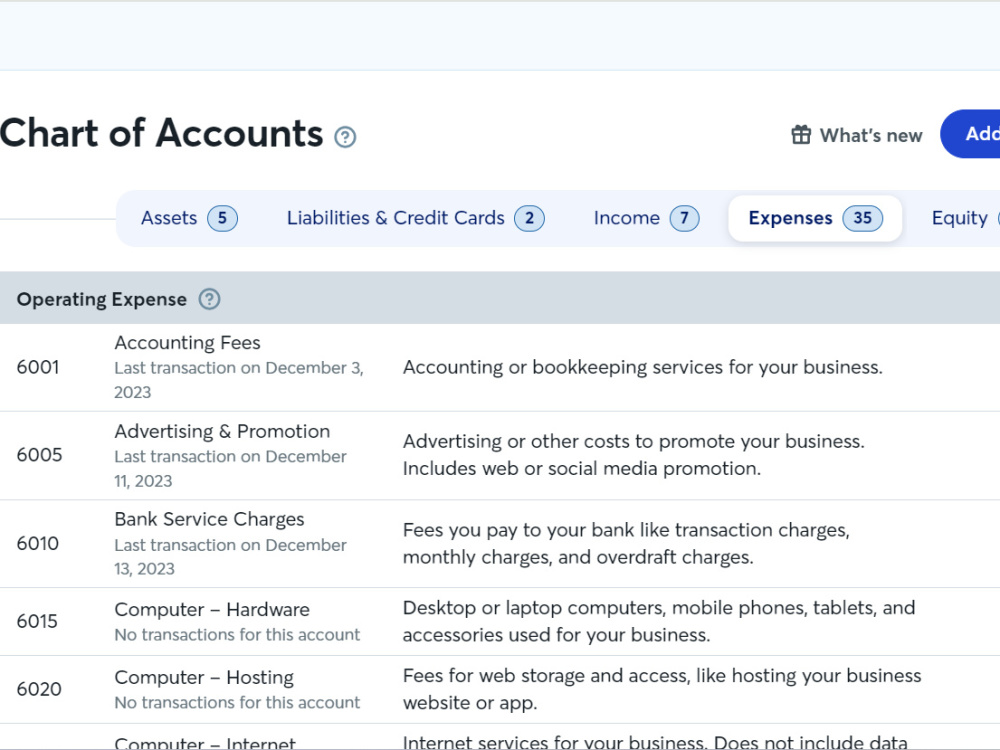
Task: Open the Operating Expense help tooltip icon
Action: (209, 299)
